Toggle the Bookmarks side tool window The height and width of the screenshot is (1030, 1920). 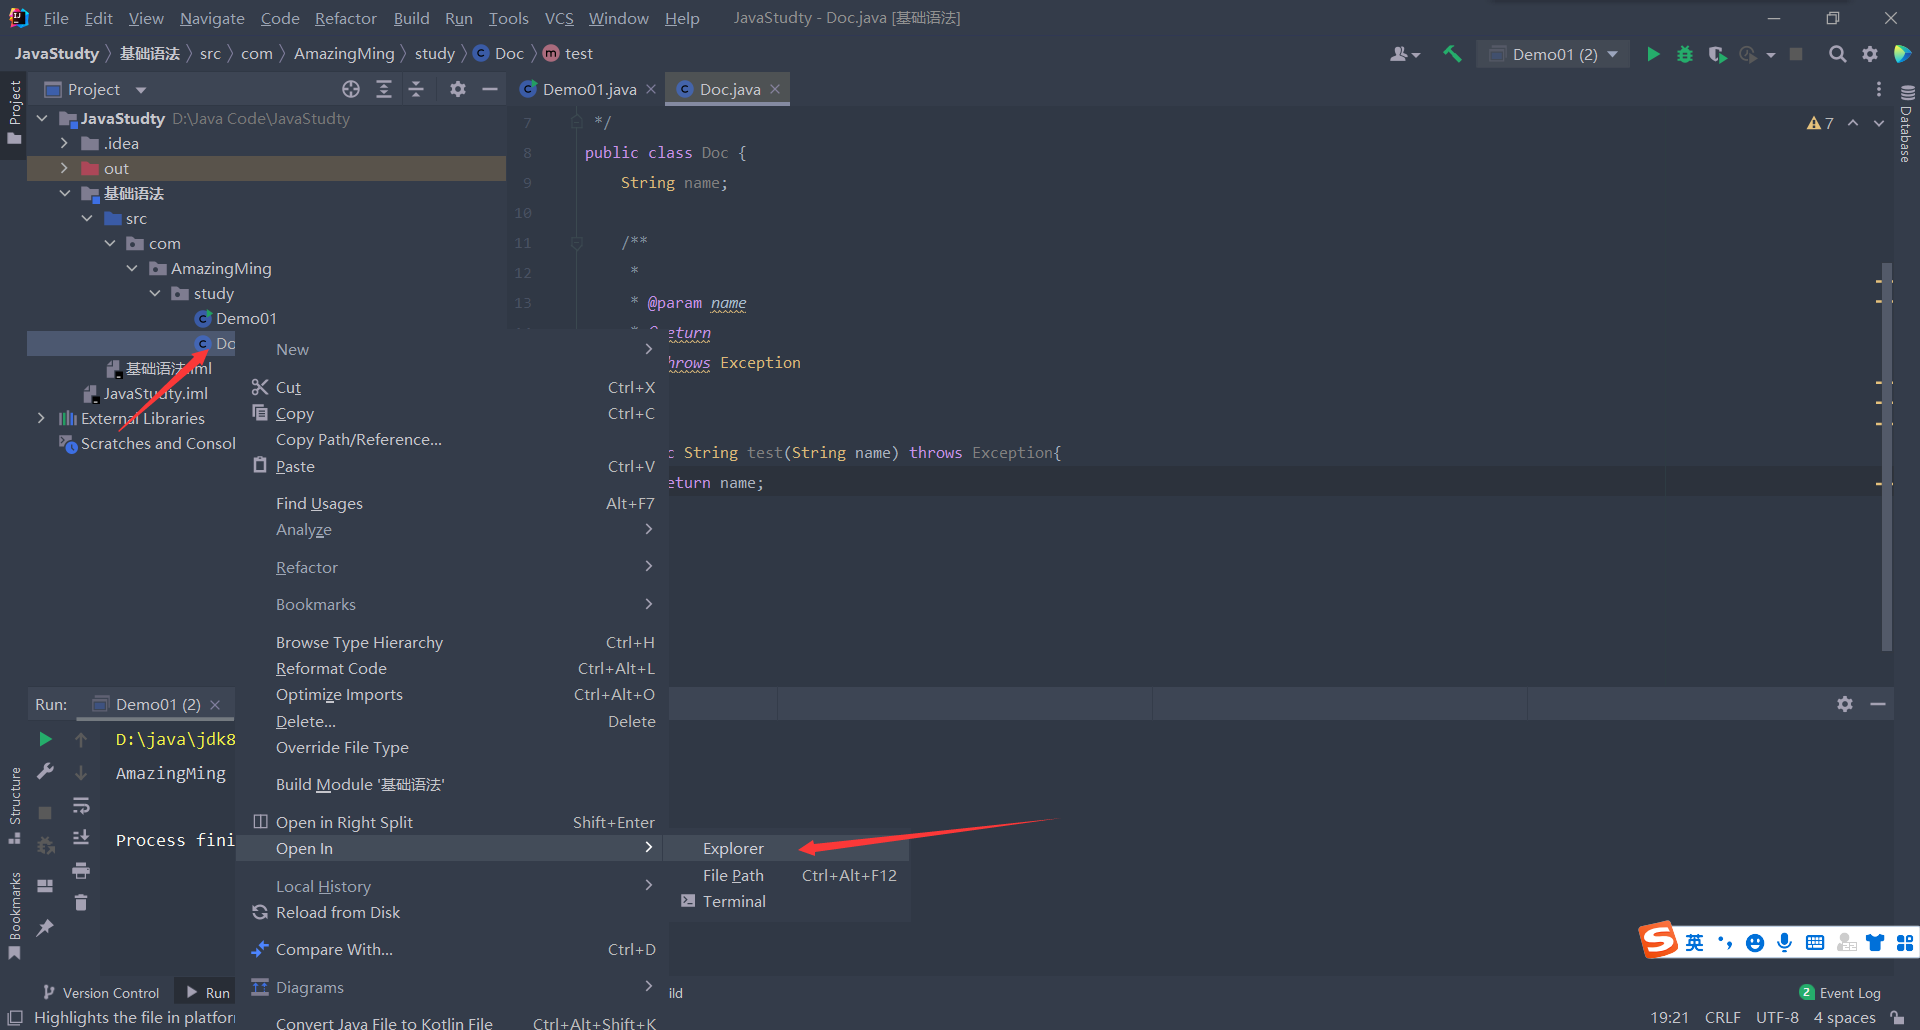(x=14, y=915)
